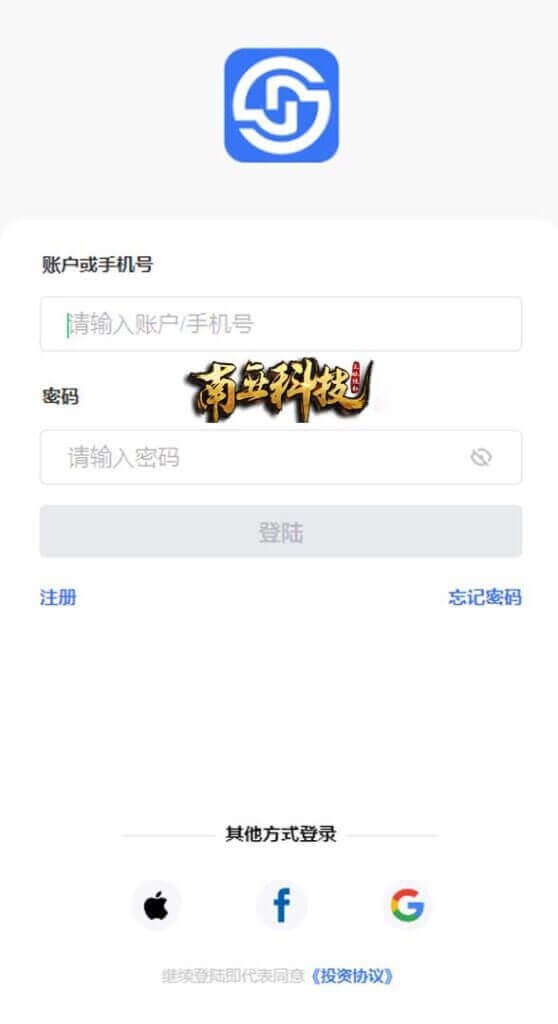The image size is (558, 1024).
Task: Open the 注册 registration link
Action: pos(58,597)
